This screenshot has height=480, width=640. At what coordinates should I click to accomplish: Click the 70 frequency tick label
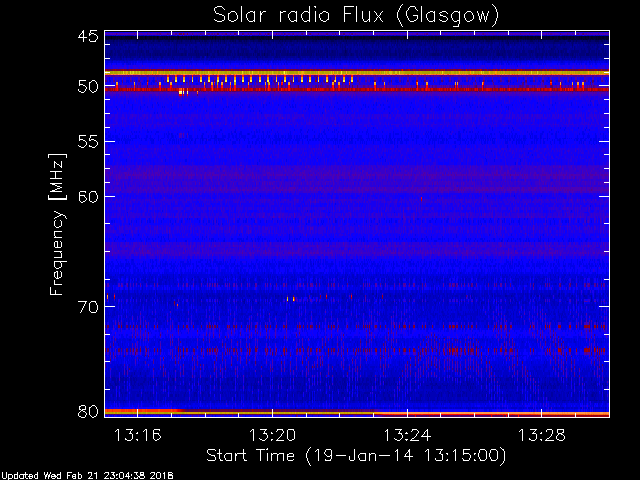click(x=88, y=307)
